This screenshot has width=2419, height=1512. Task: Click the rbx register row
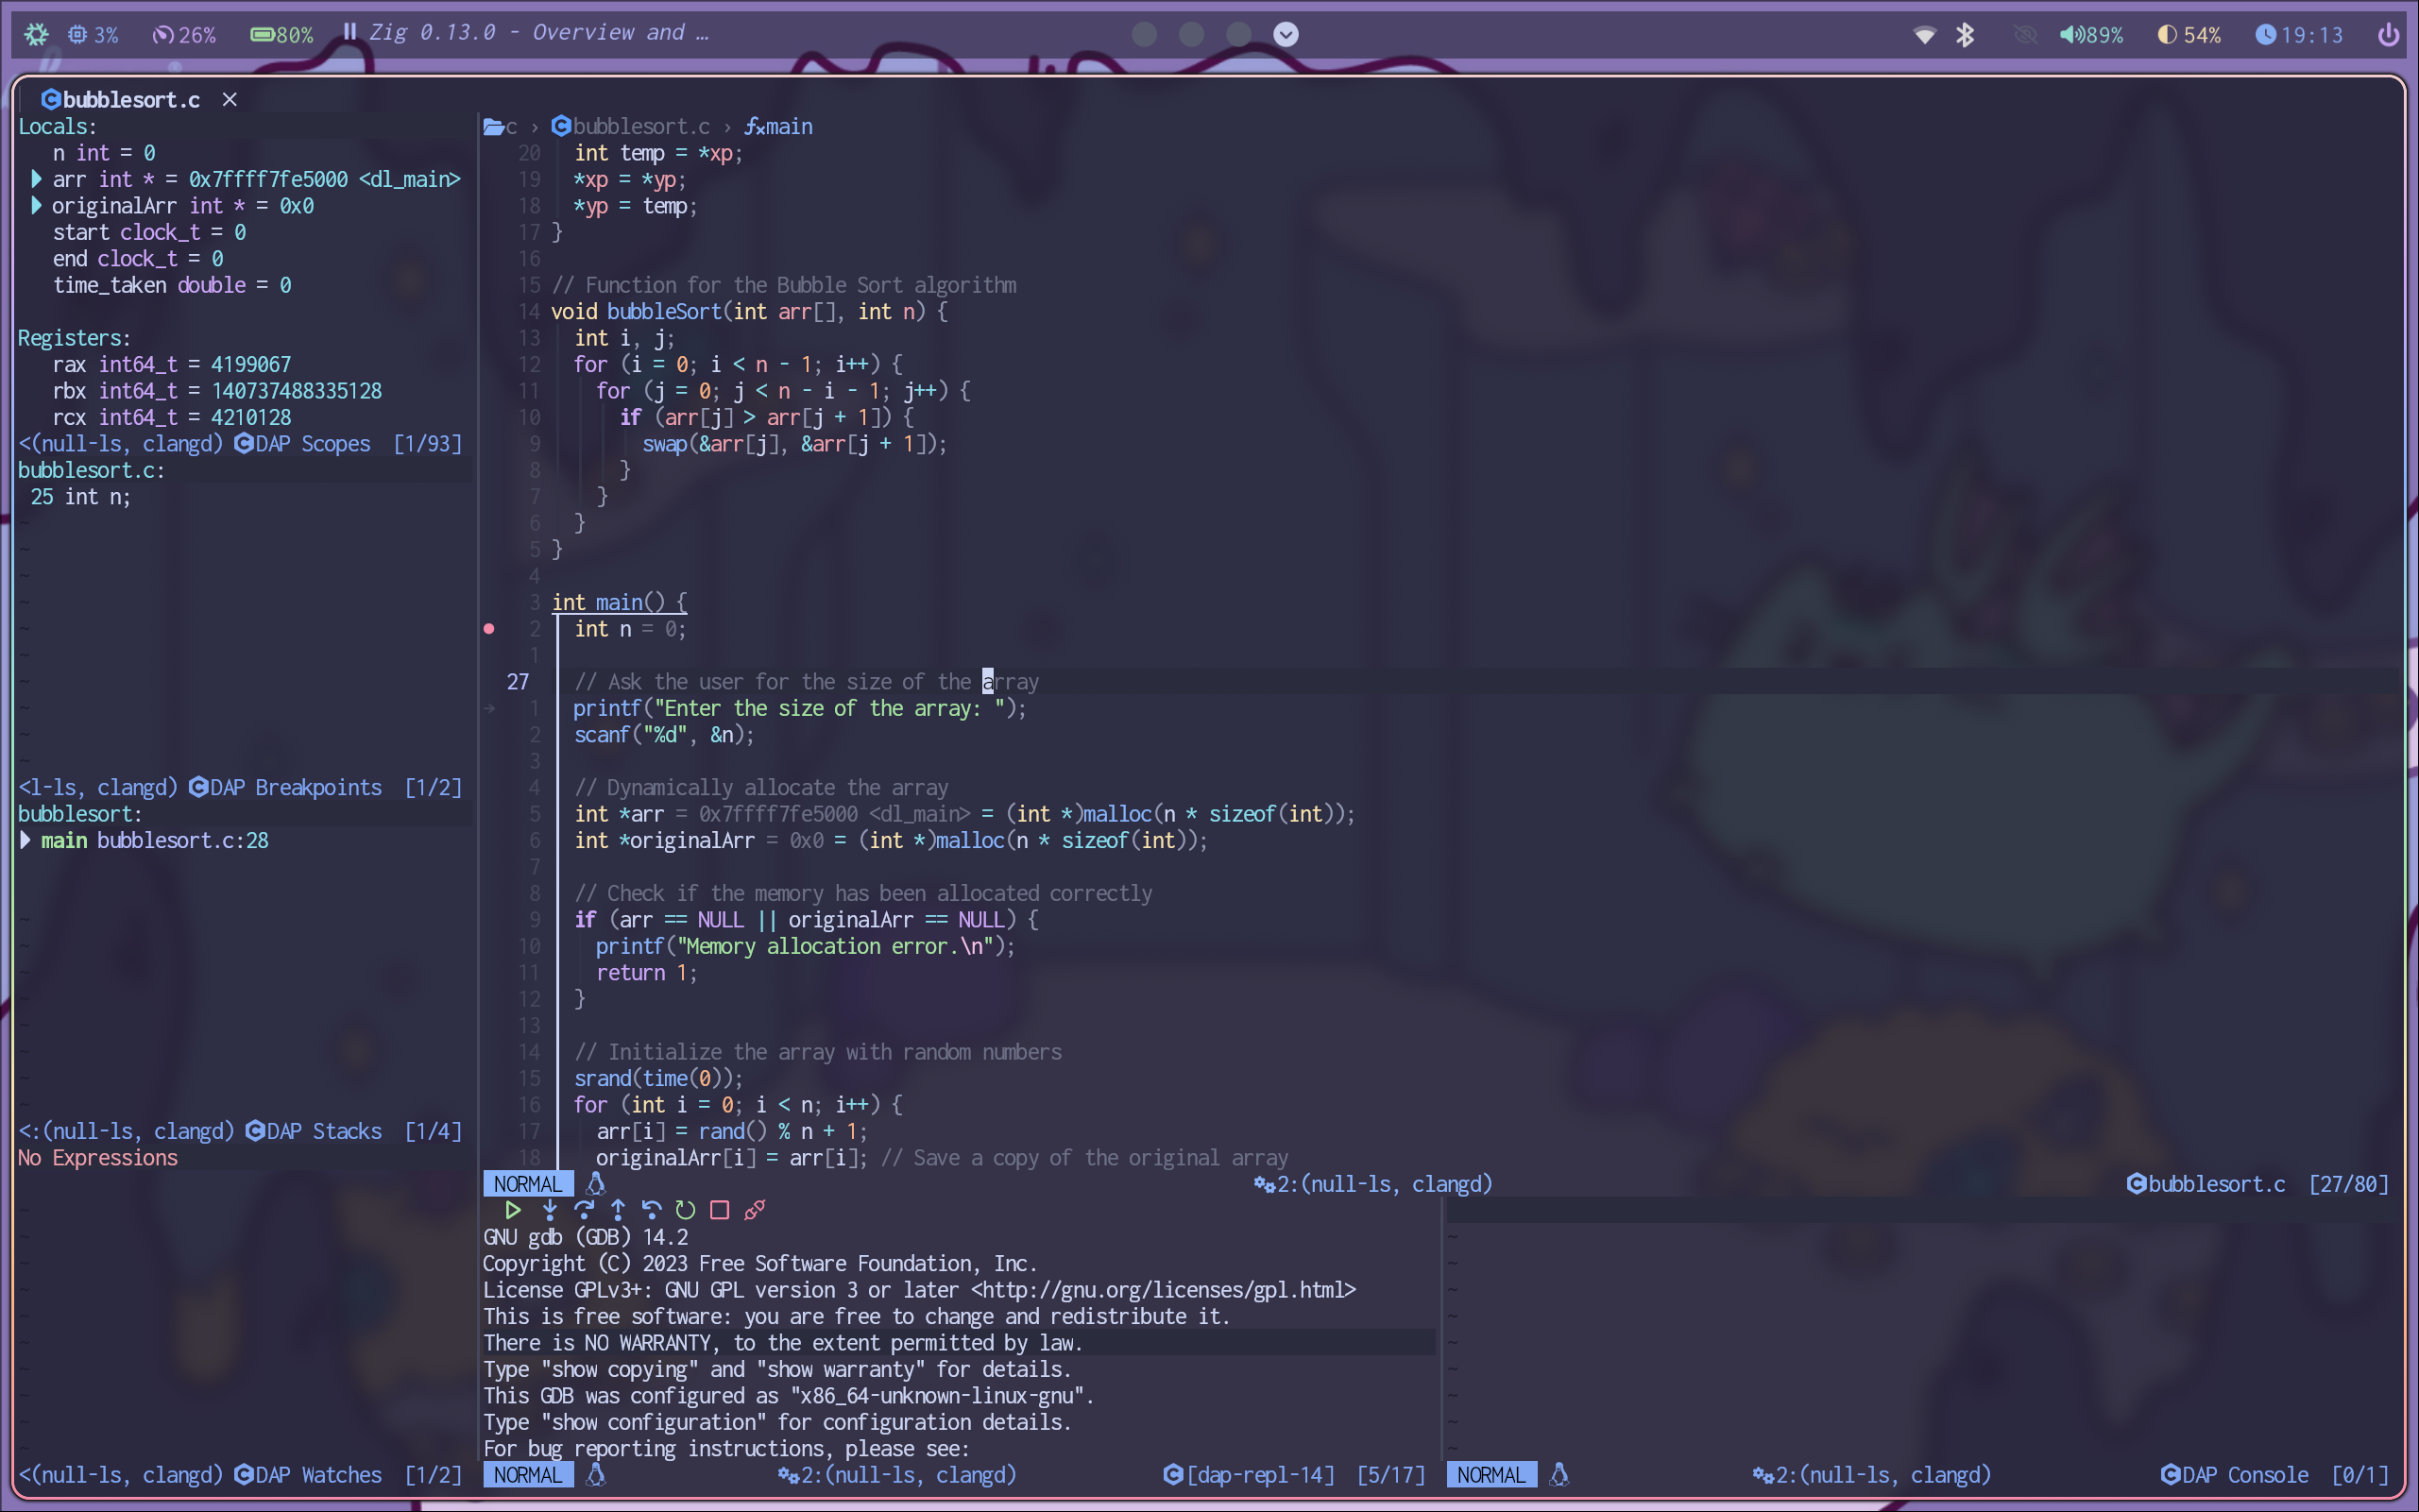pyautogui.click(x=217, y=390)
